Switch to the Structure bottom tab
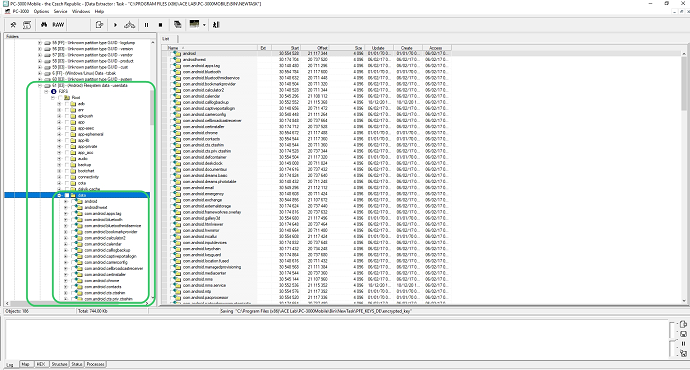 click(x=59, y=364)
